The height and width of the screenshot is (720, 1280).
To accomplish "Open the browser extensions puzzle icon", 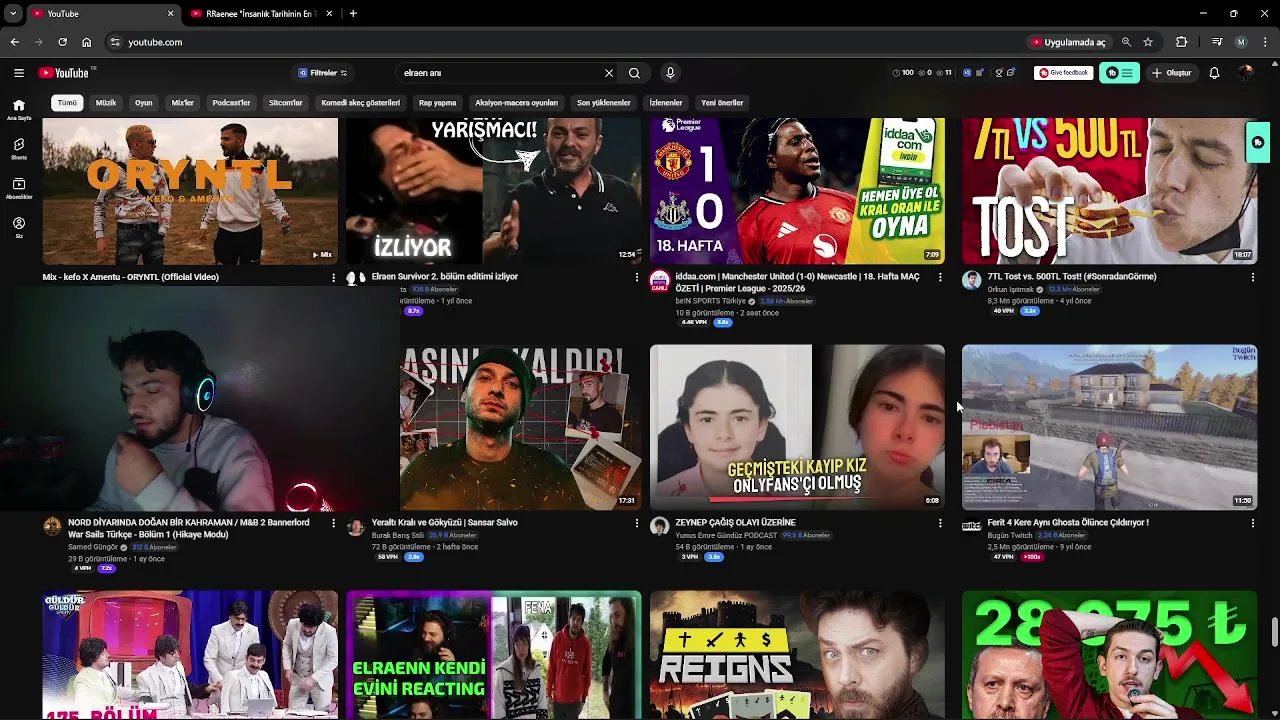I will pyautogui.click(x=1181, y=42).
